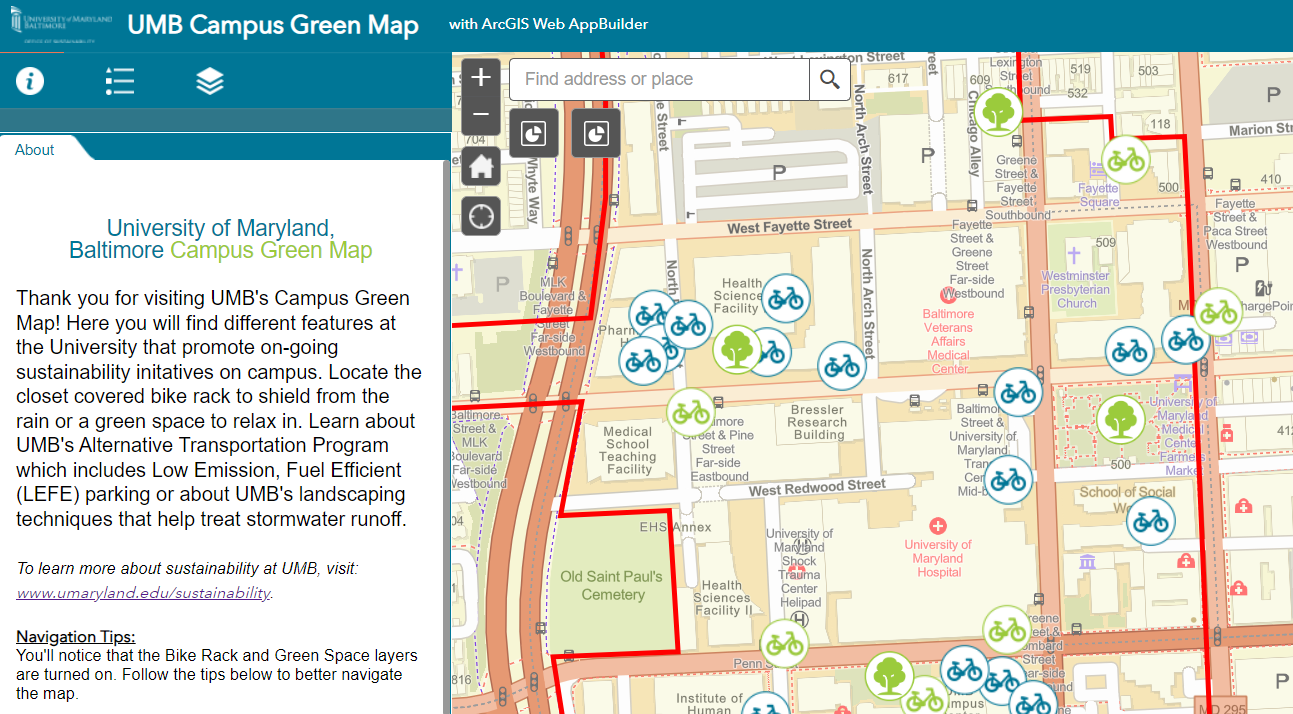Select blue bike marker at School of Social Work

click(x=1151, y=521)
